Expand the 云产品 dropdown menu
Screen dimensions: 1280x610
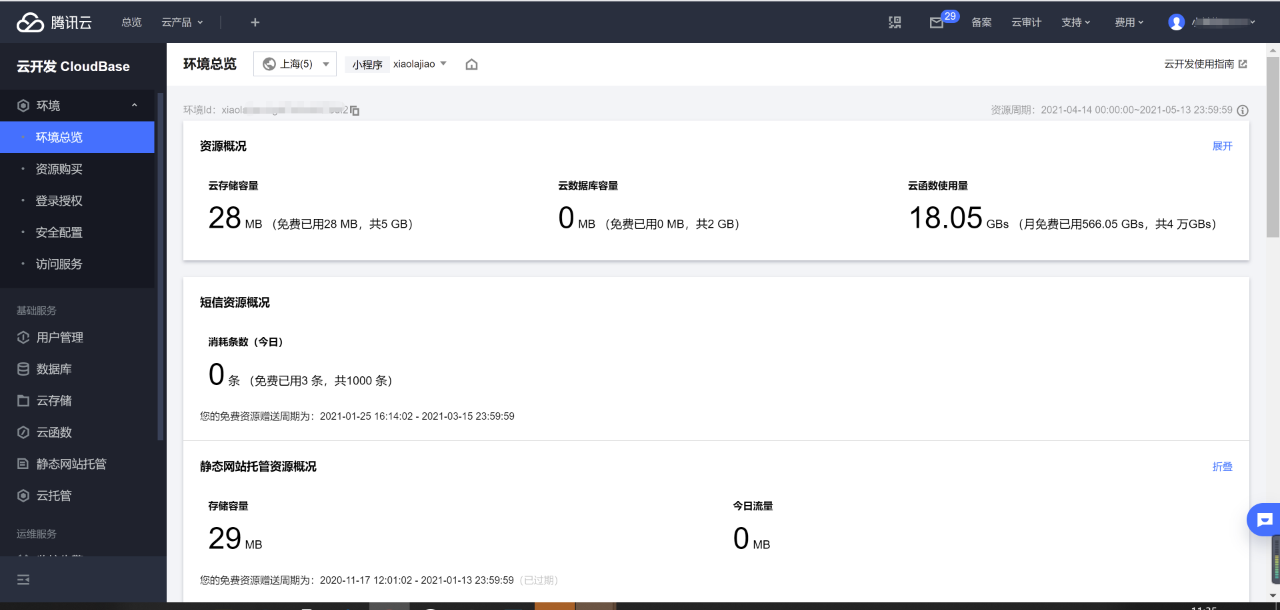(x=182, y=22)
